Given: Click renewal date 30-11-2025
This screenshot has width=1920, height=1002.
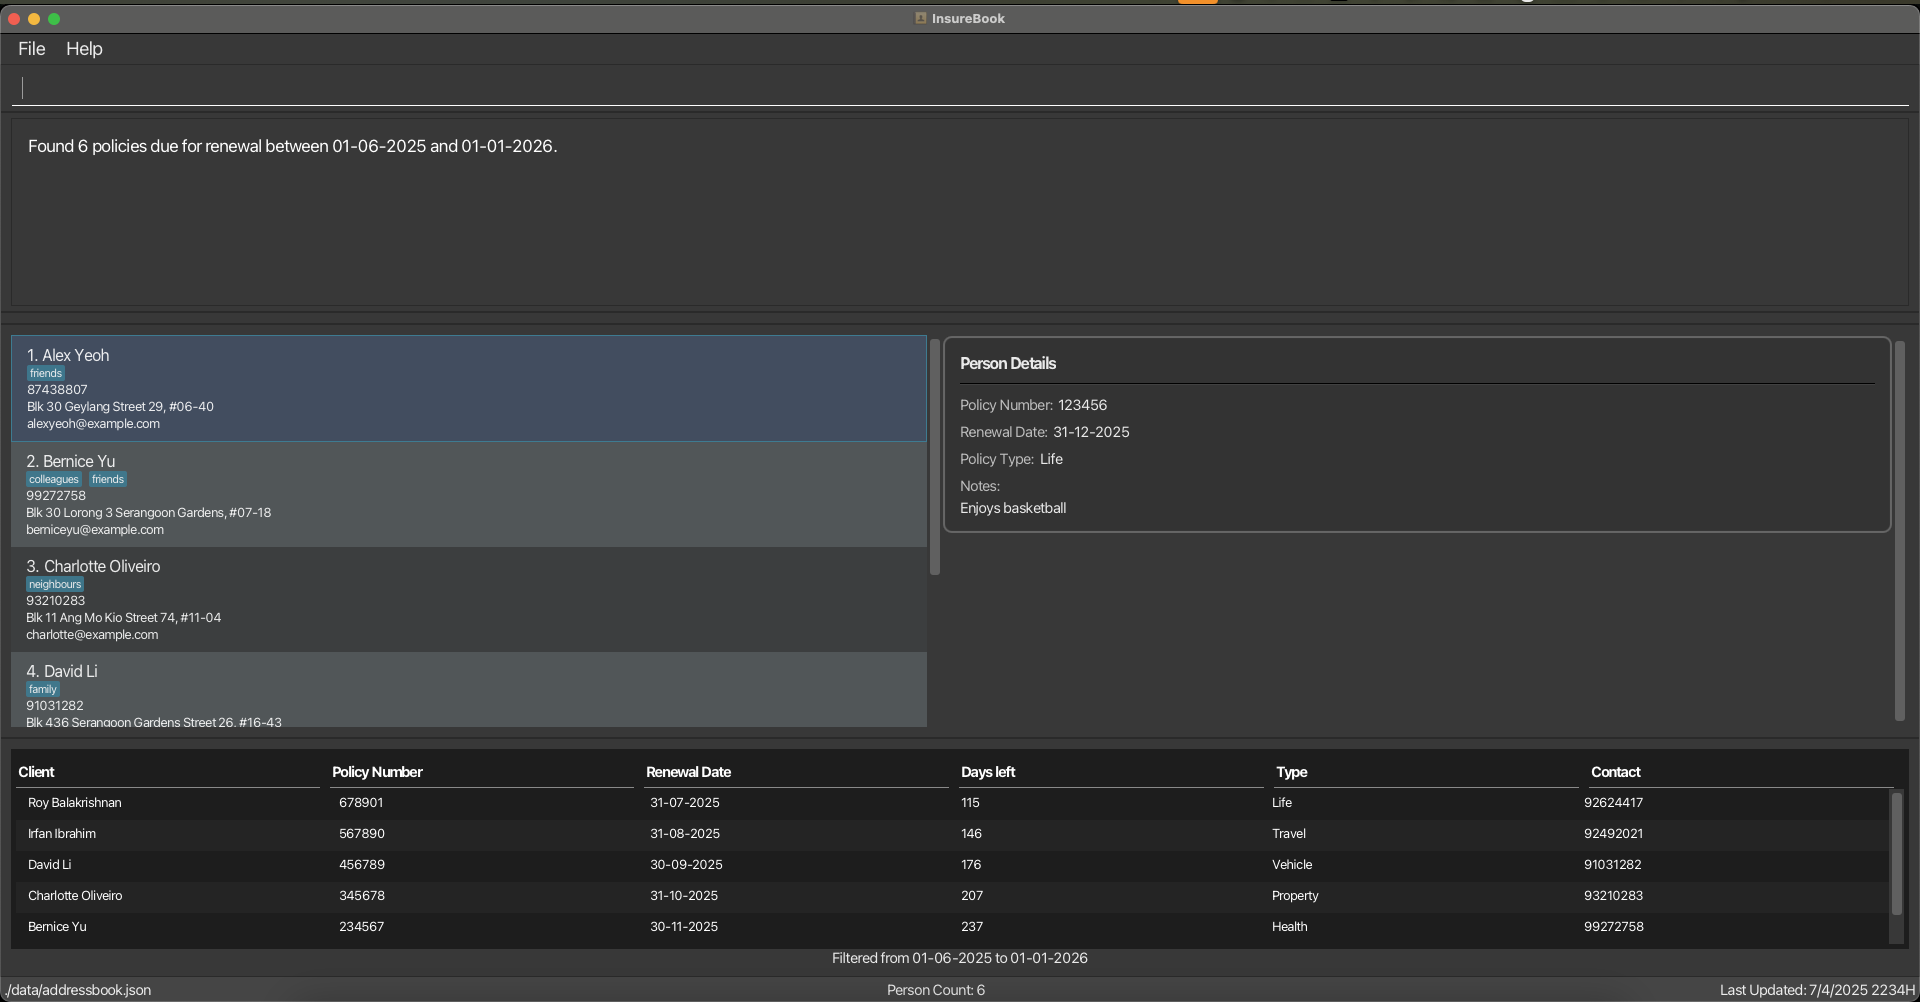Looking at the screenshot, I should click(x=684, y=927).
